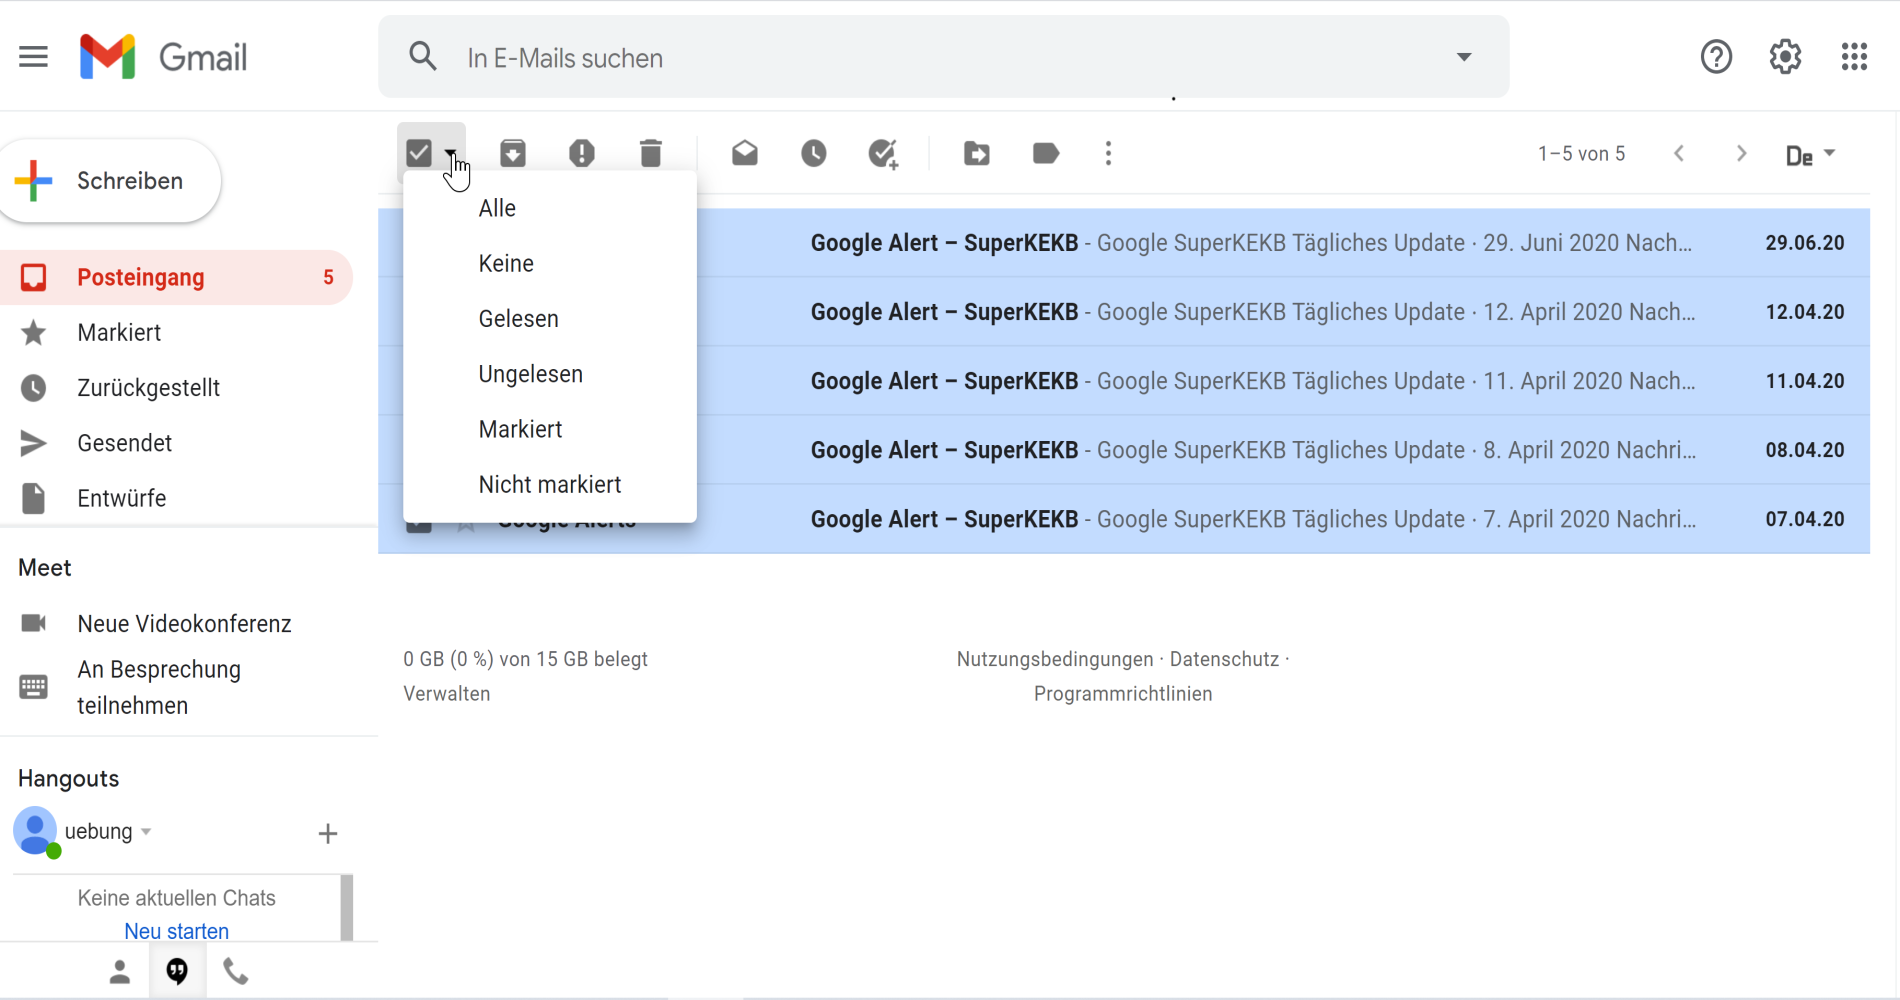Image resolution: width=1900 pixels, height=1000 pixels.
Task: Click the Hangouts chat list scrollbar
Action: [x=347, y=908]
